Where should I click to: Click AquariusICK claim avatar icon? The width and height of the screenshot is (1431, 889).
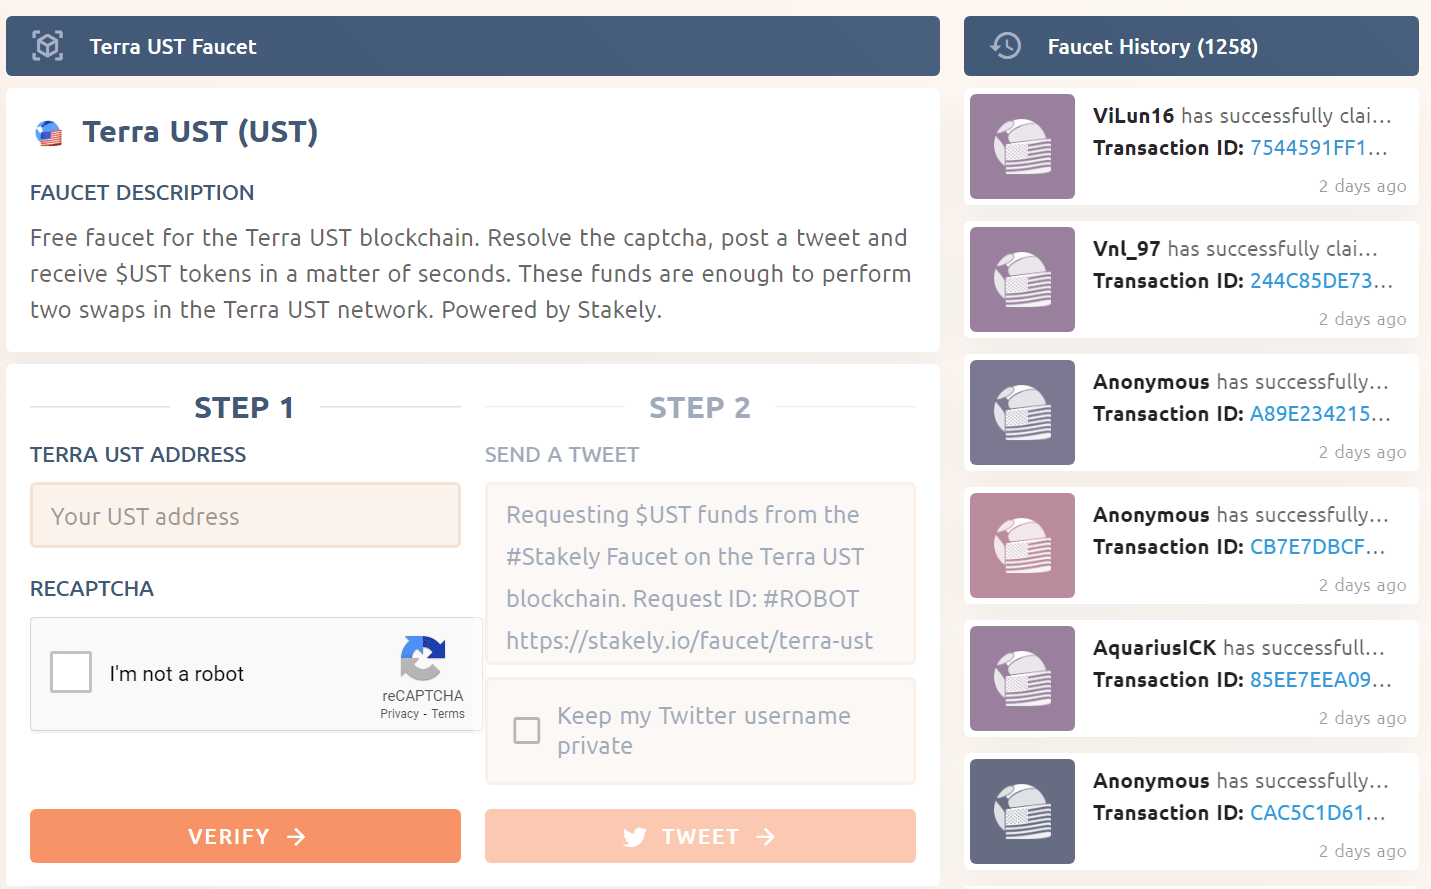coord(1022,679)
